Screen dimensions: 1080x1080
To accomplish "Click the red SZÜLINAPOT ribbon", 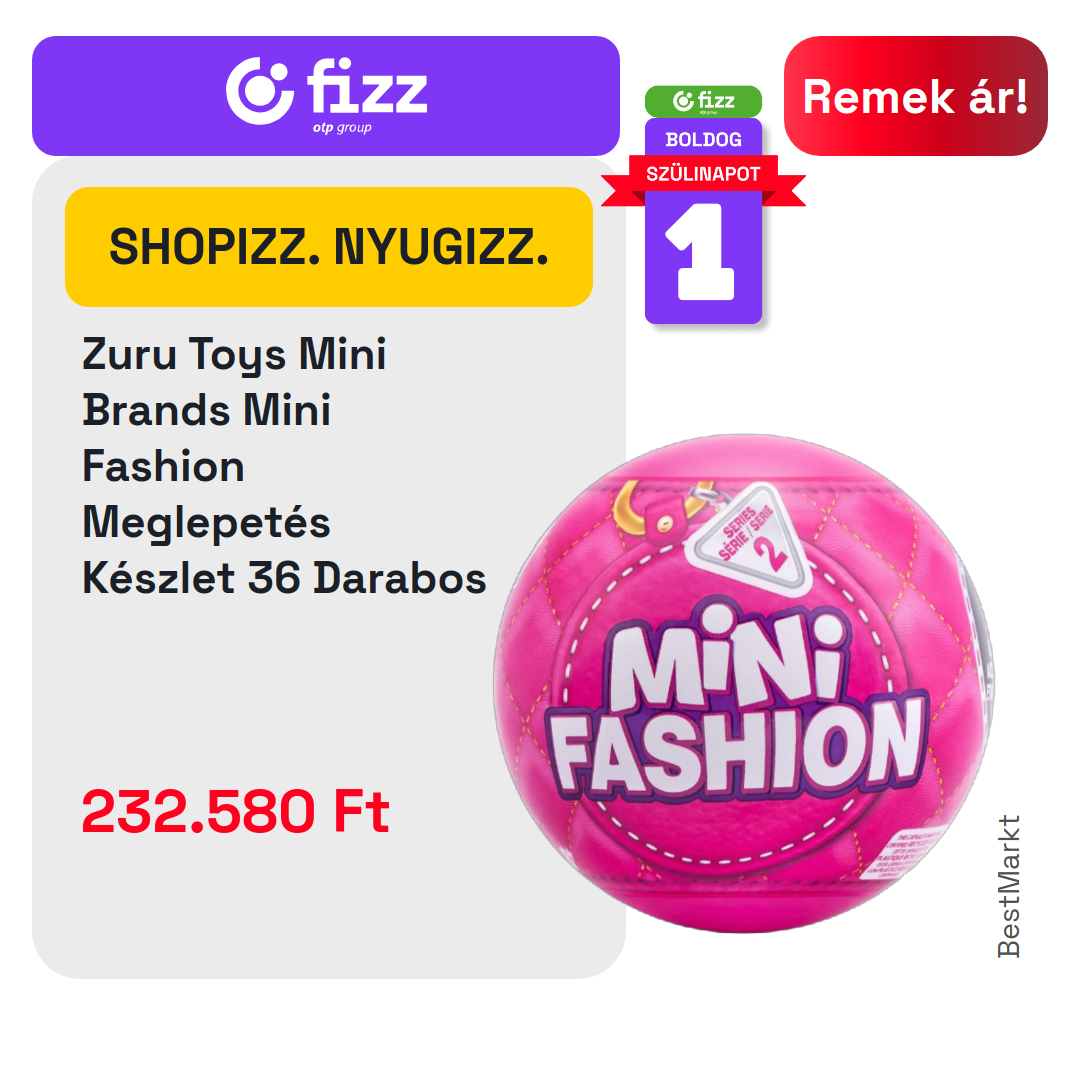I will click(x=703, y=177).
